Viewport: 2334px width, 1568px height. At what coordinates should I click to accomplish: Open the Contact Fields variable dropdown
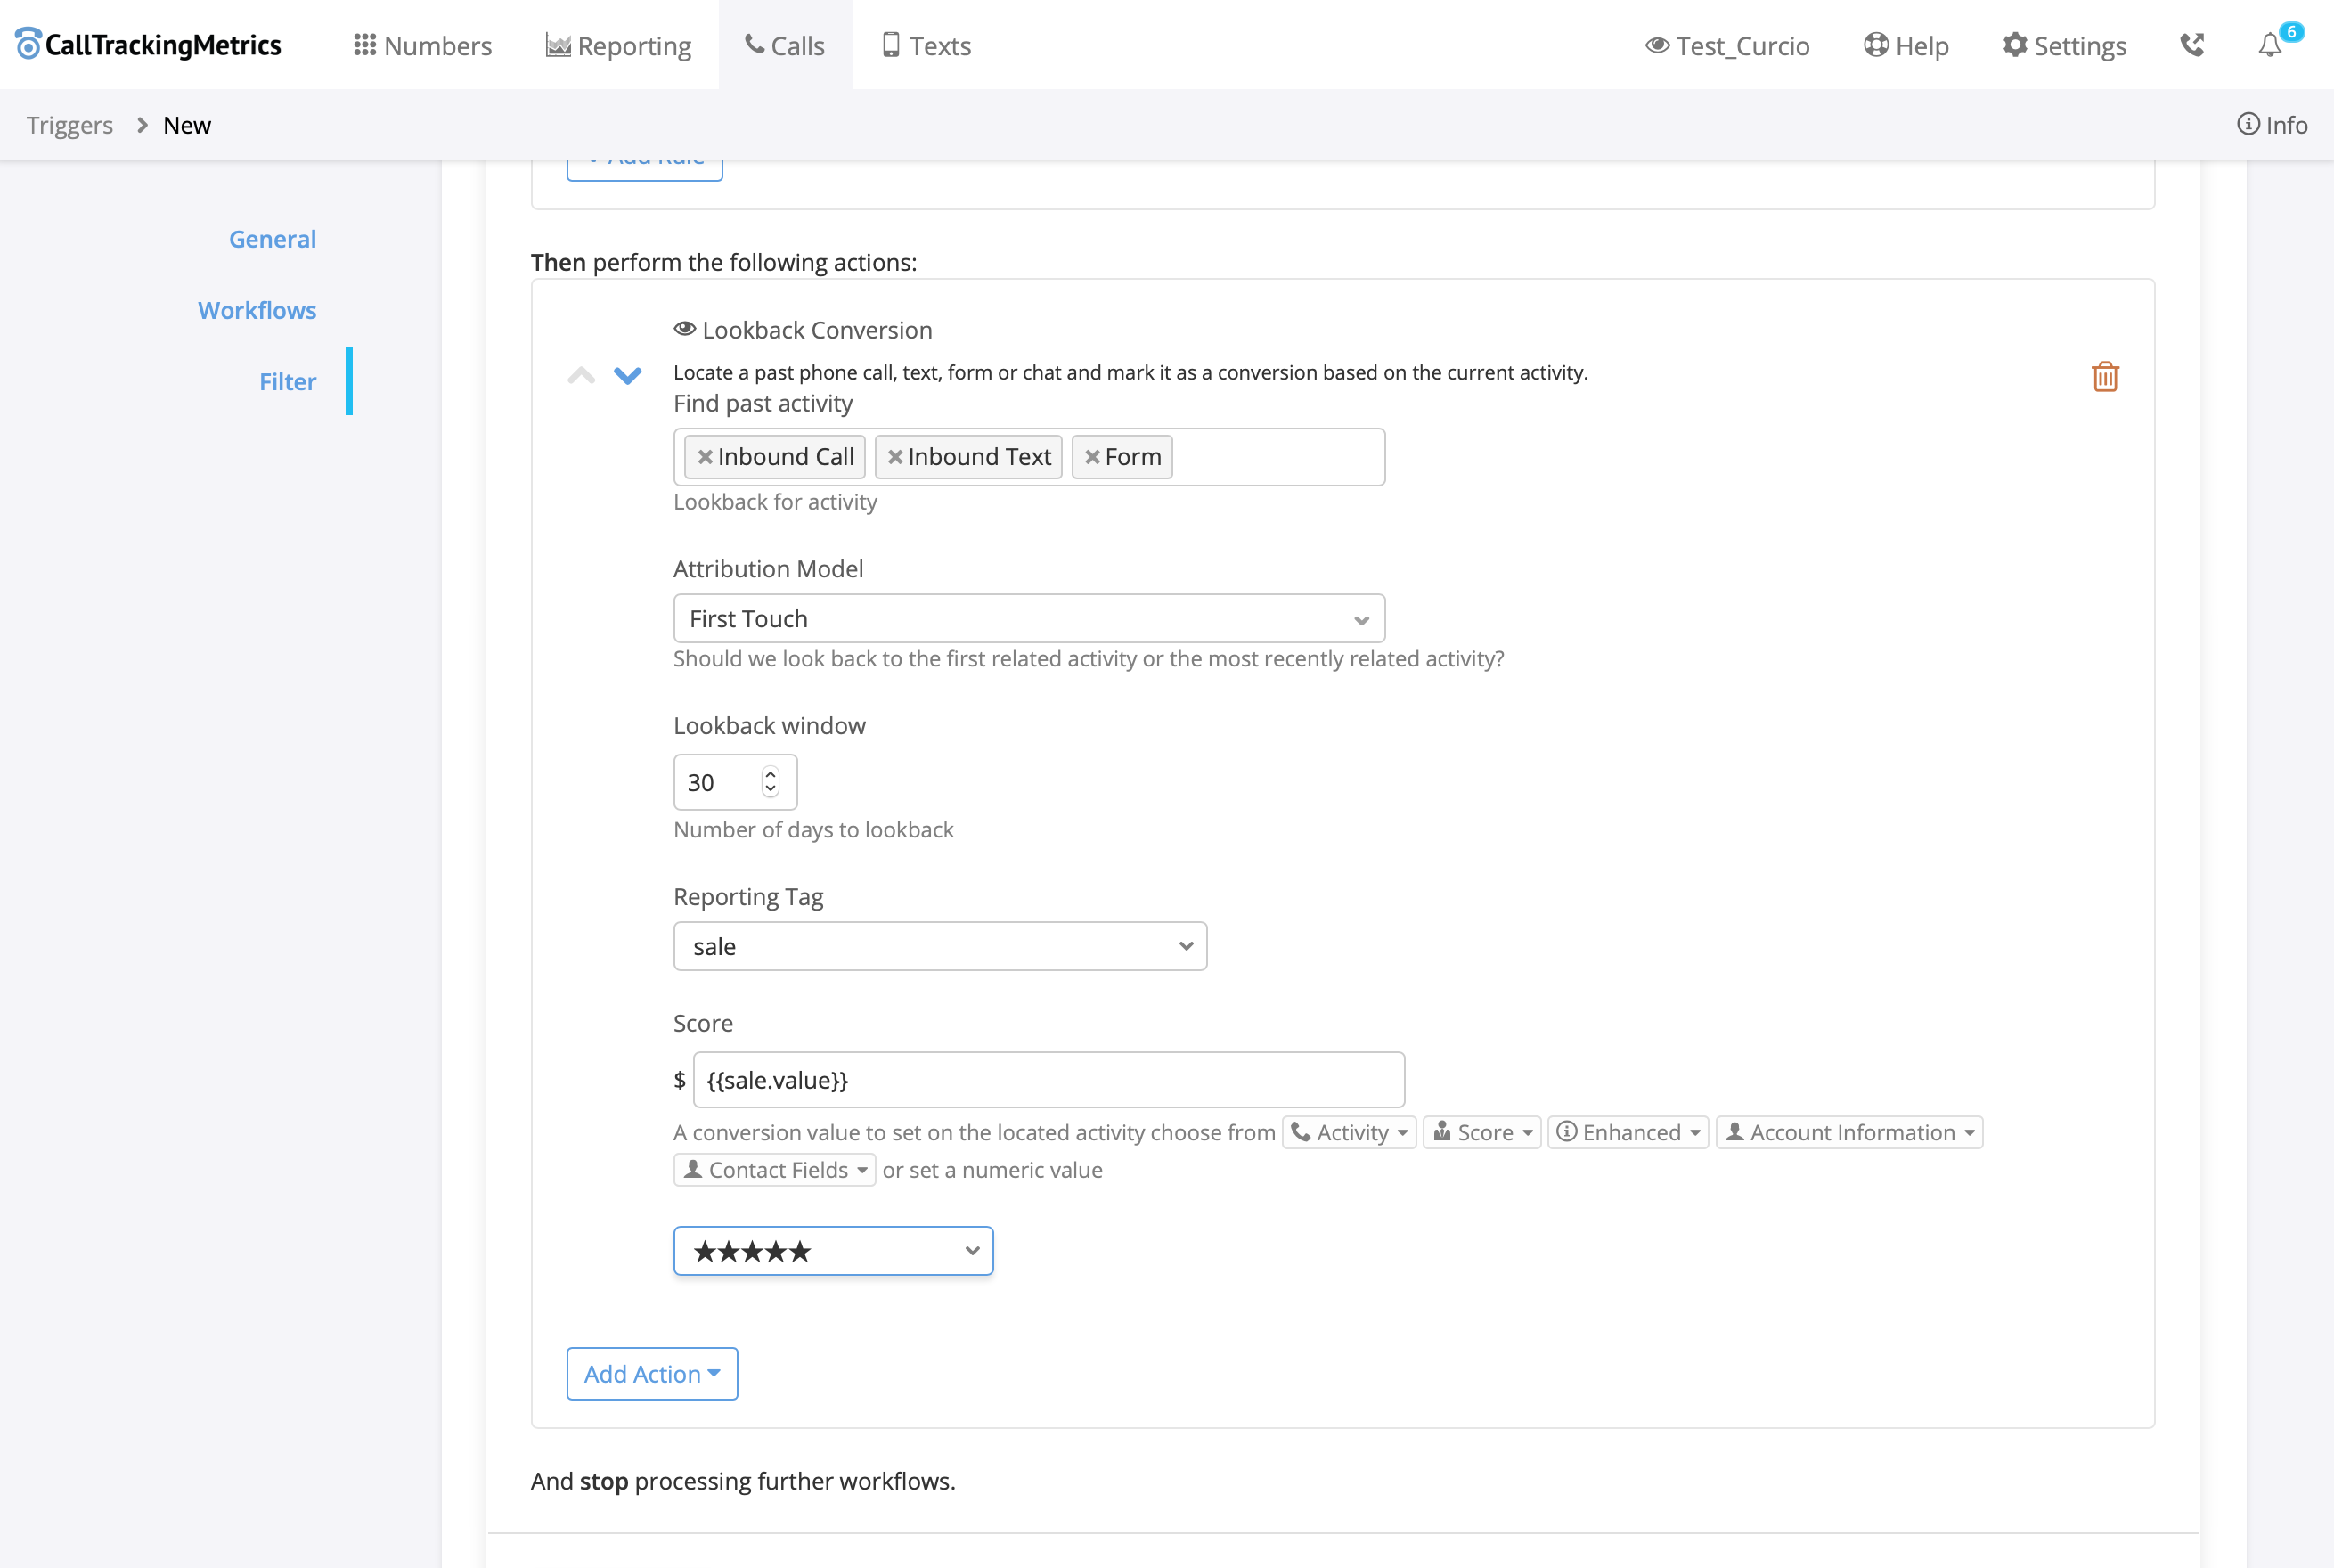click(x=774, y=1170)
